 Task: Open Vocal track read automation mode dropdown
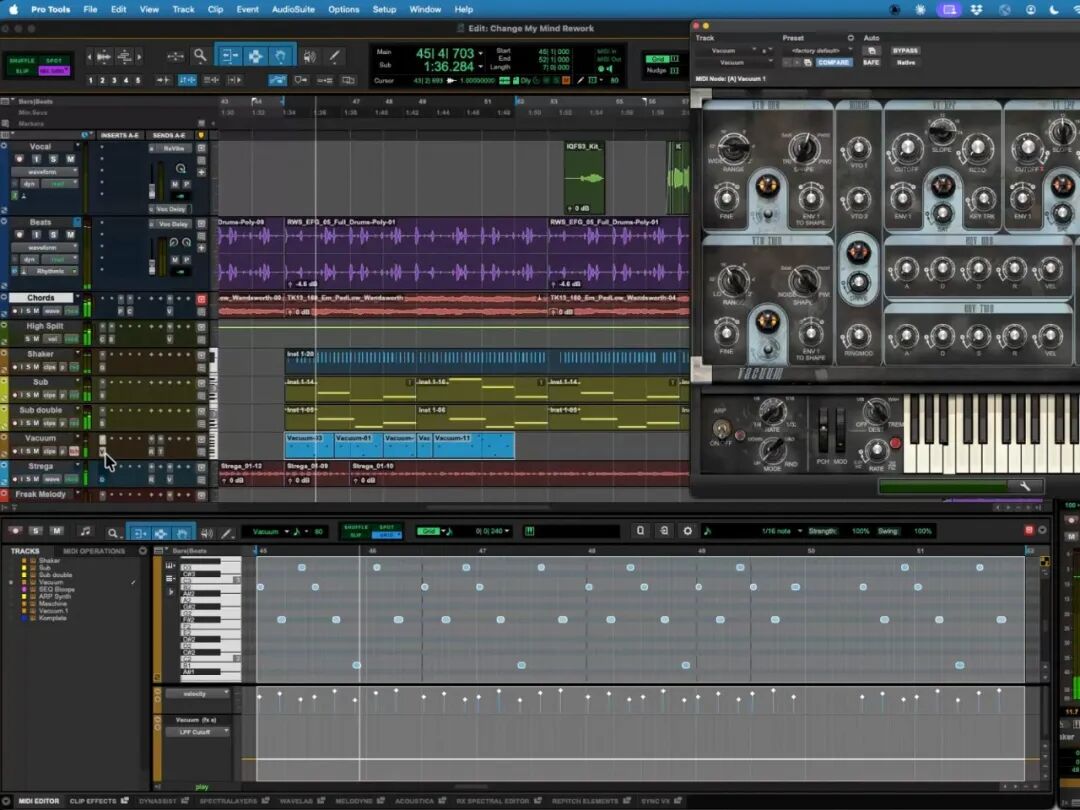(61, 184)
